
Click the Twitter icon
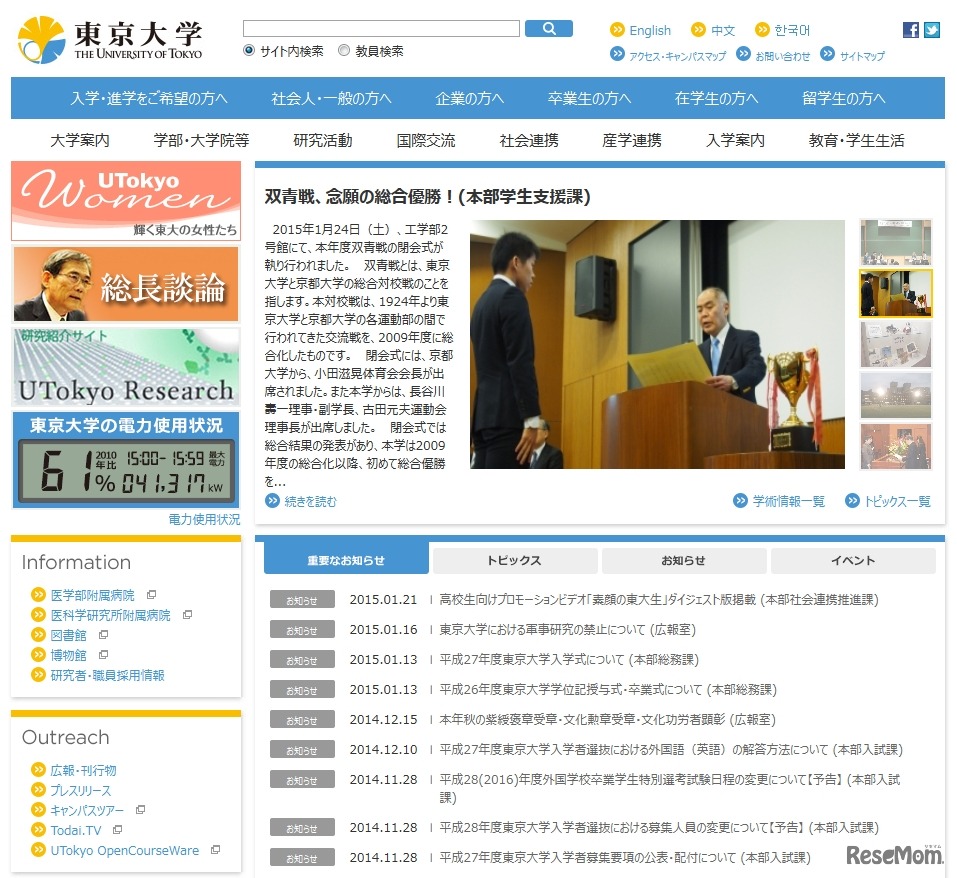[x=932, y=29]
